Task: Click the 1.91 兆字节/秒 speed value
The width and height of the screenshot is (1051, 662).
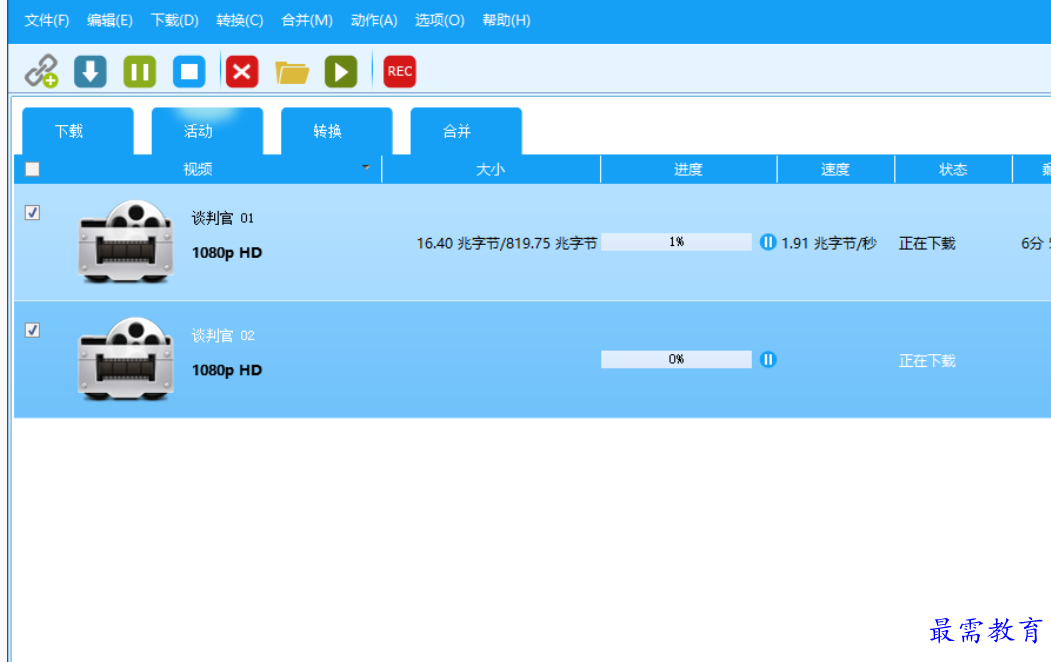Action: 828,243
